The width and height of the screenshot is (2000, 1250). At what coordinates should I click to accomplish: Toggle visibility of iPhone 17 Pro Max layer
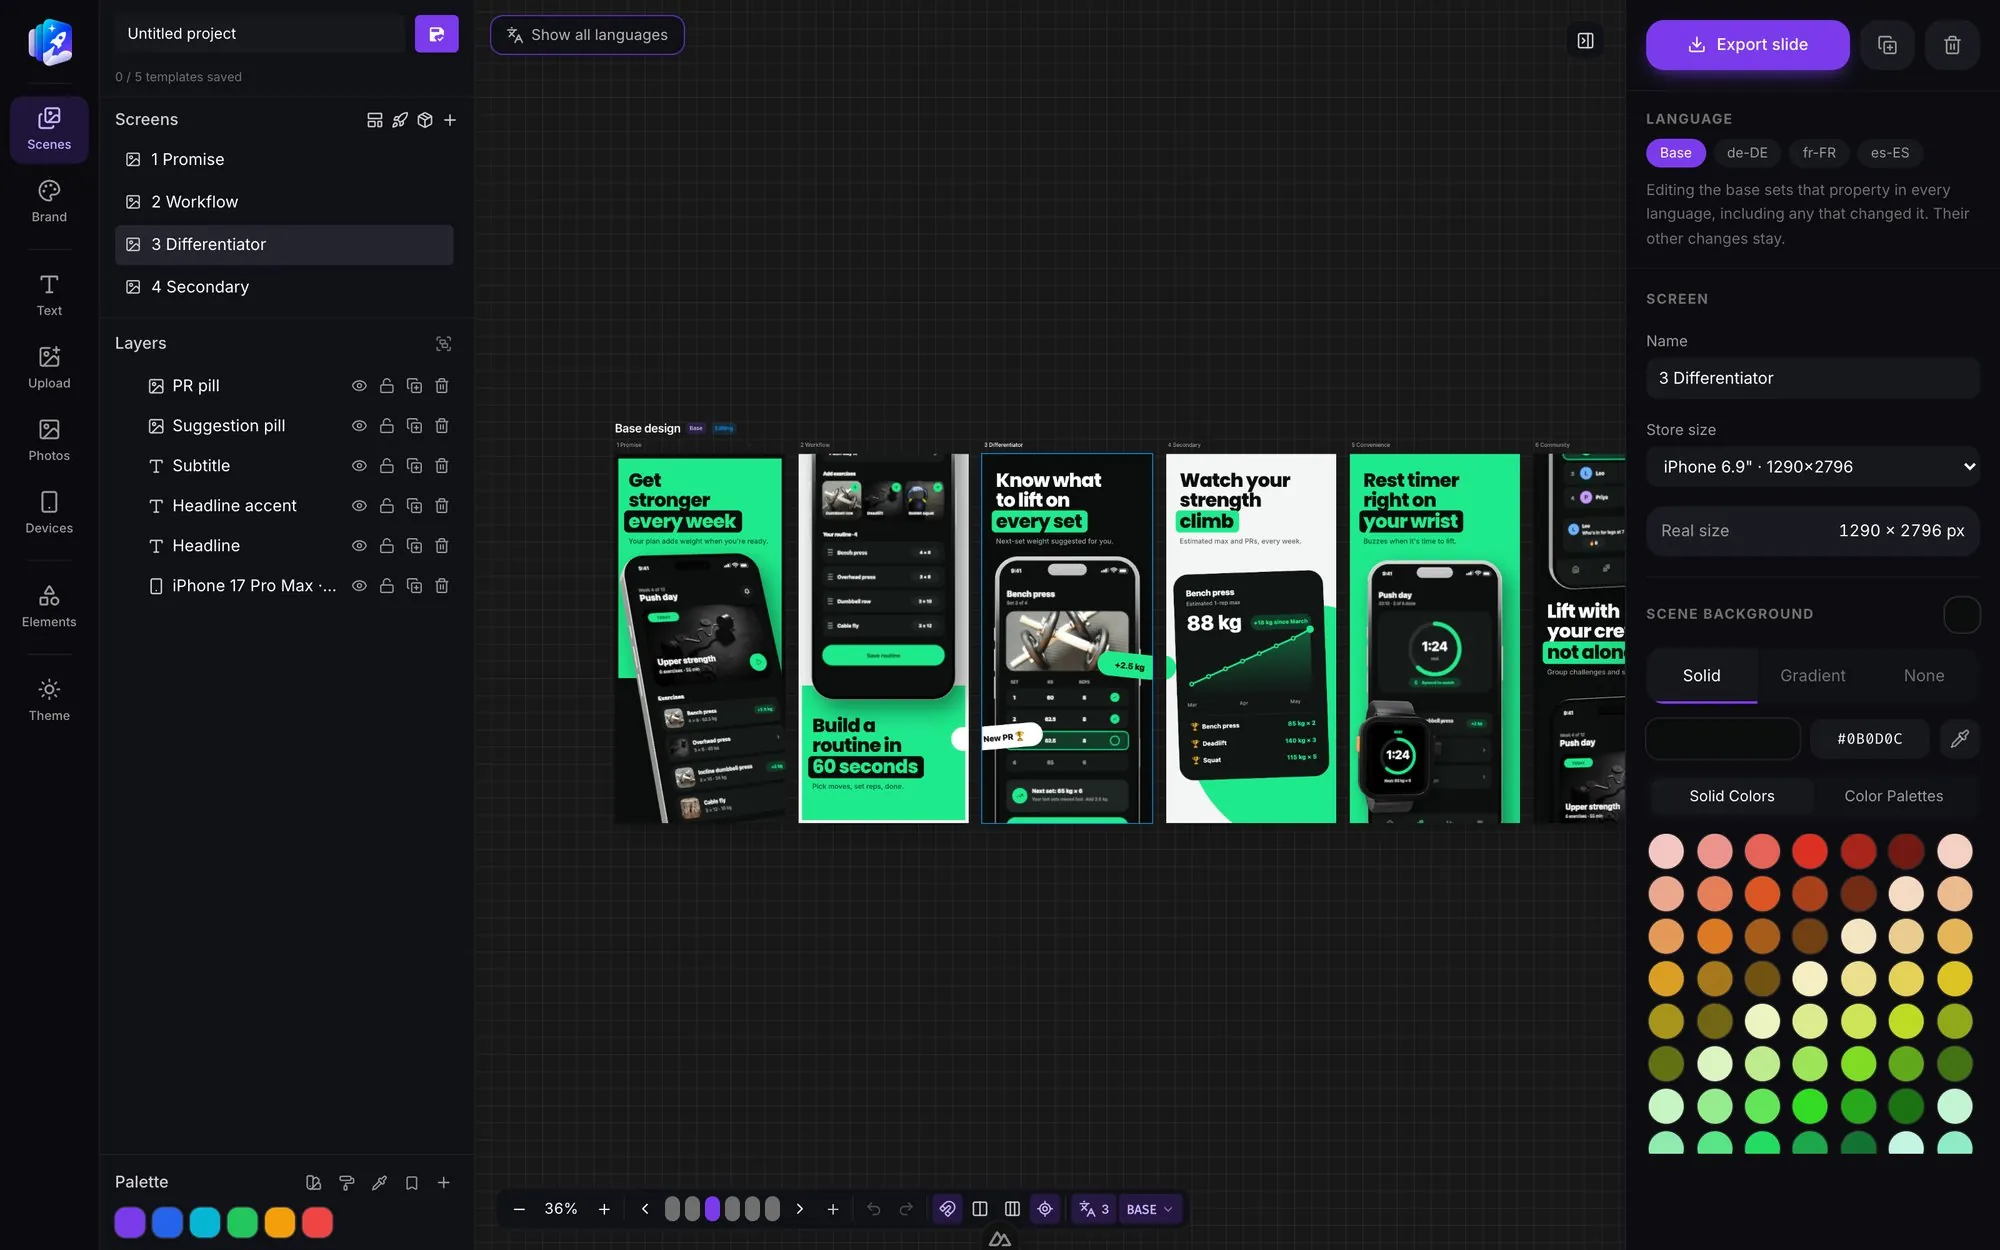point(359,586)
